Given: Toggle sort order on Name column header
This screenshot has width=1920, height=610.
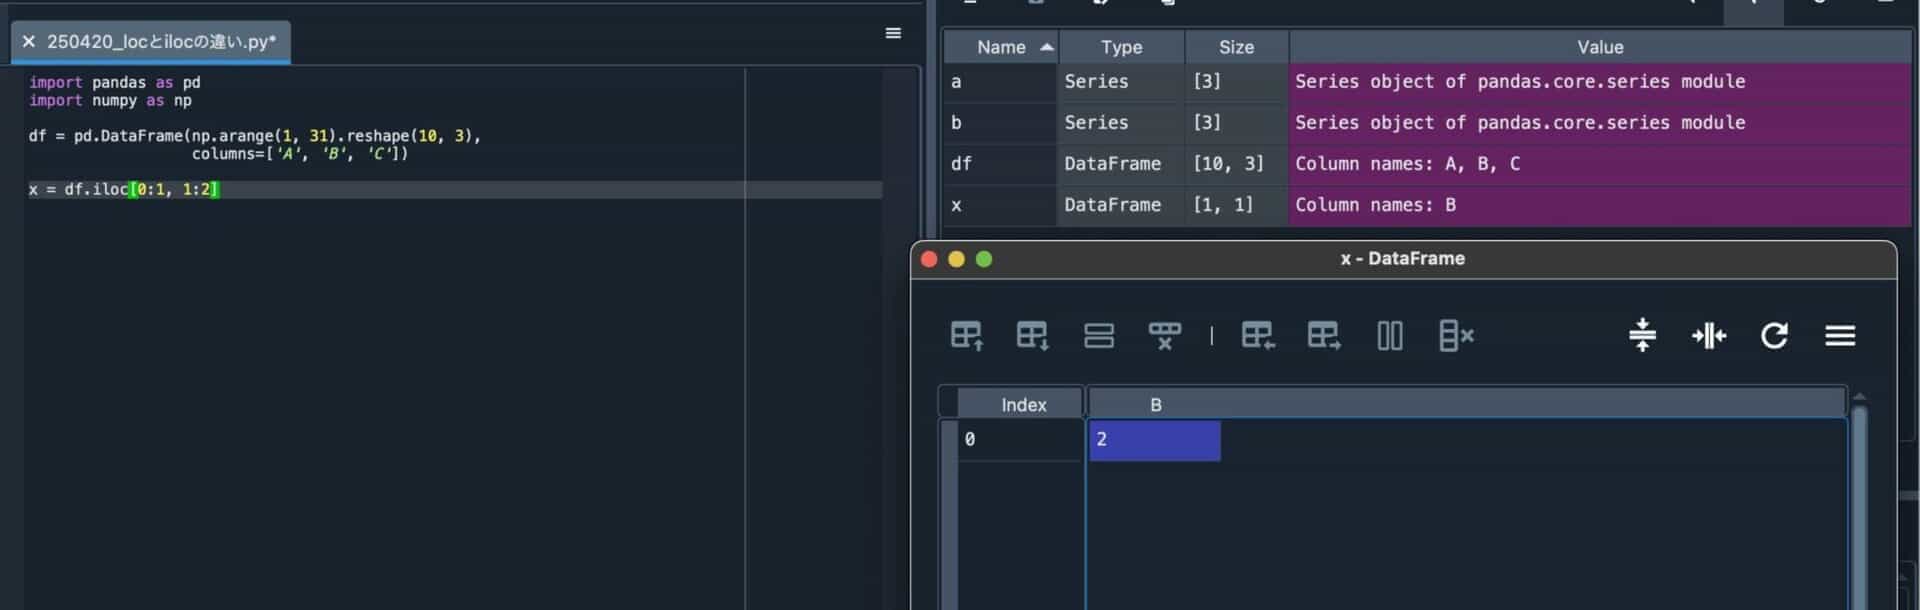Looking at the screenshot, I should pos(1001,47).
